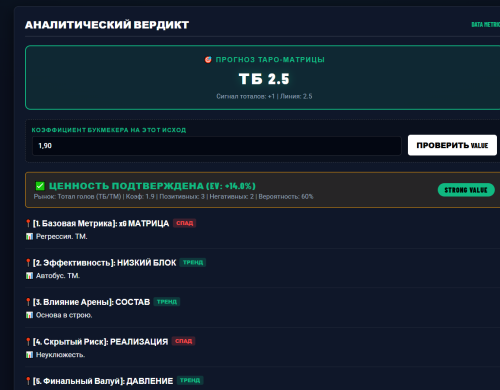Screen dimensions: 500x390
Task: Click the chart icon next to Неуклюжесть.
Action: (x=29, y=355)
